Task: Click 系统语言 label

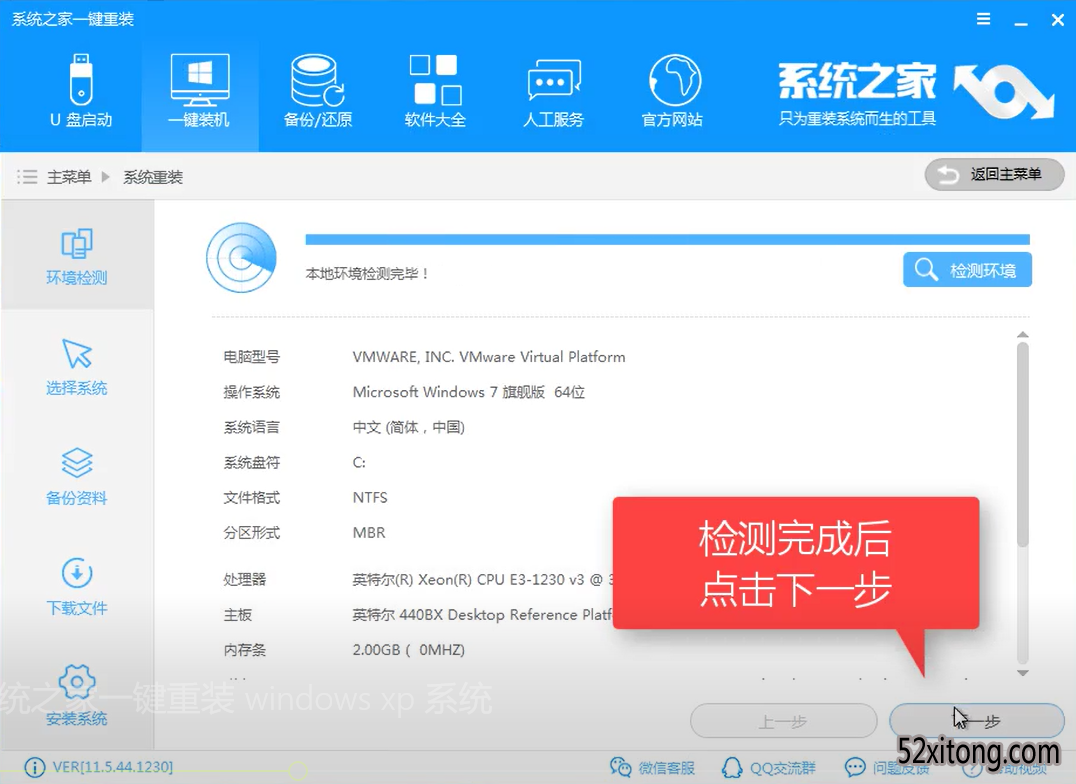Action: (251, 427)
